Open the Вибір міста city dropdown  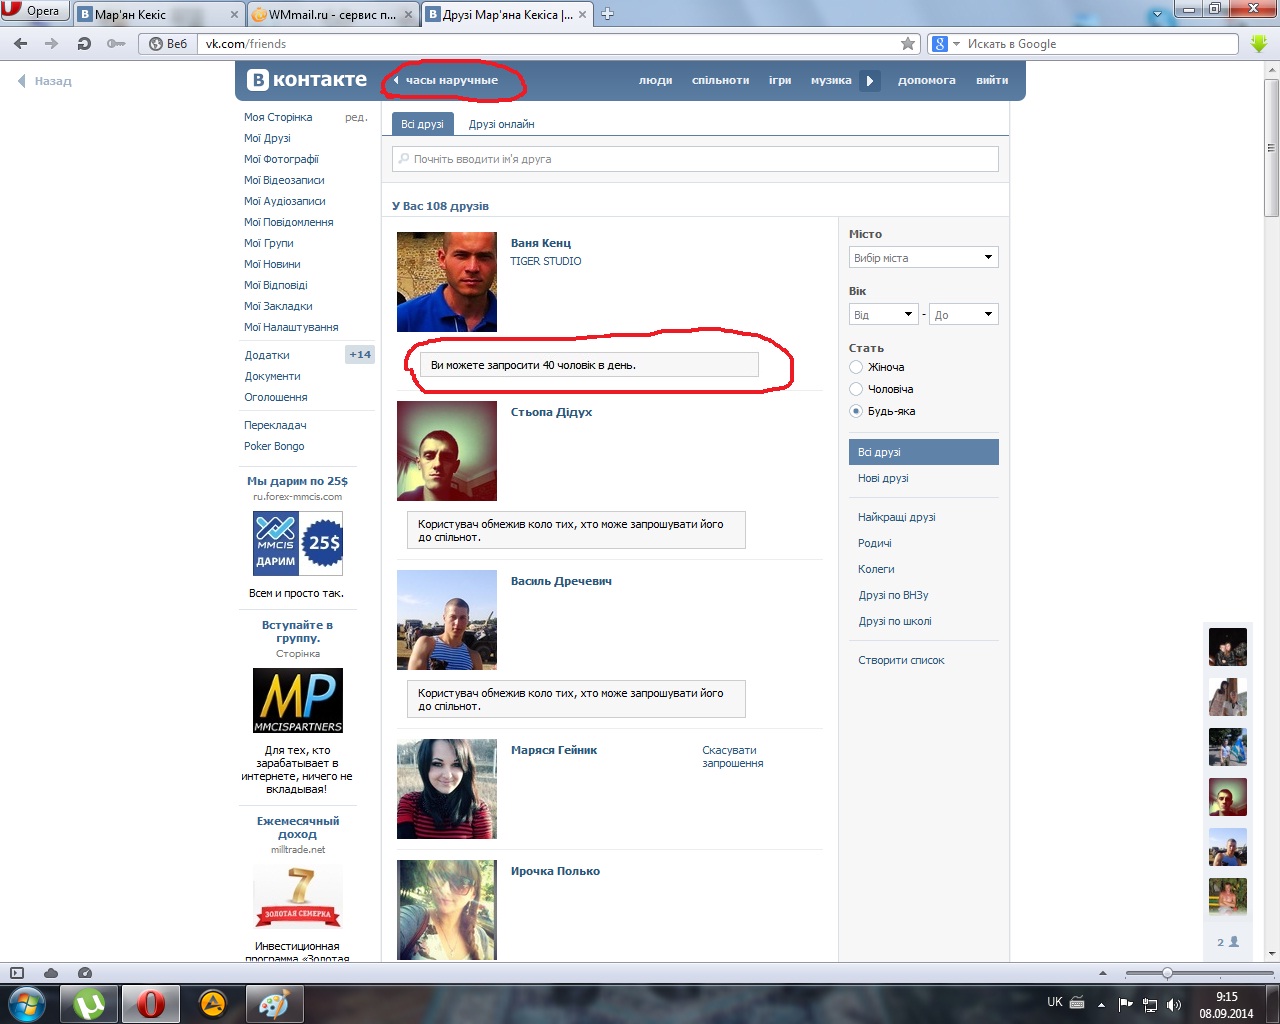pos(924,258)
